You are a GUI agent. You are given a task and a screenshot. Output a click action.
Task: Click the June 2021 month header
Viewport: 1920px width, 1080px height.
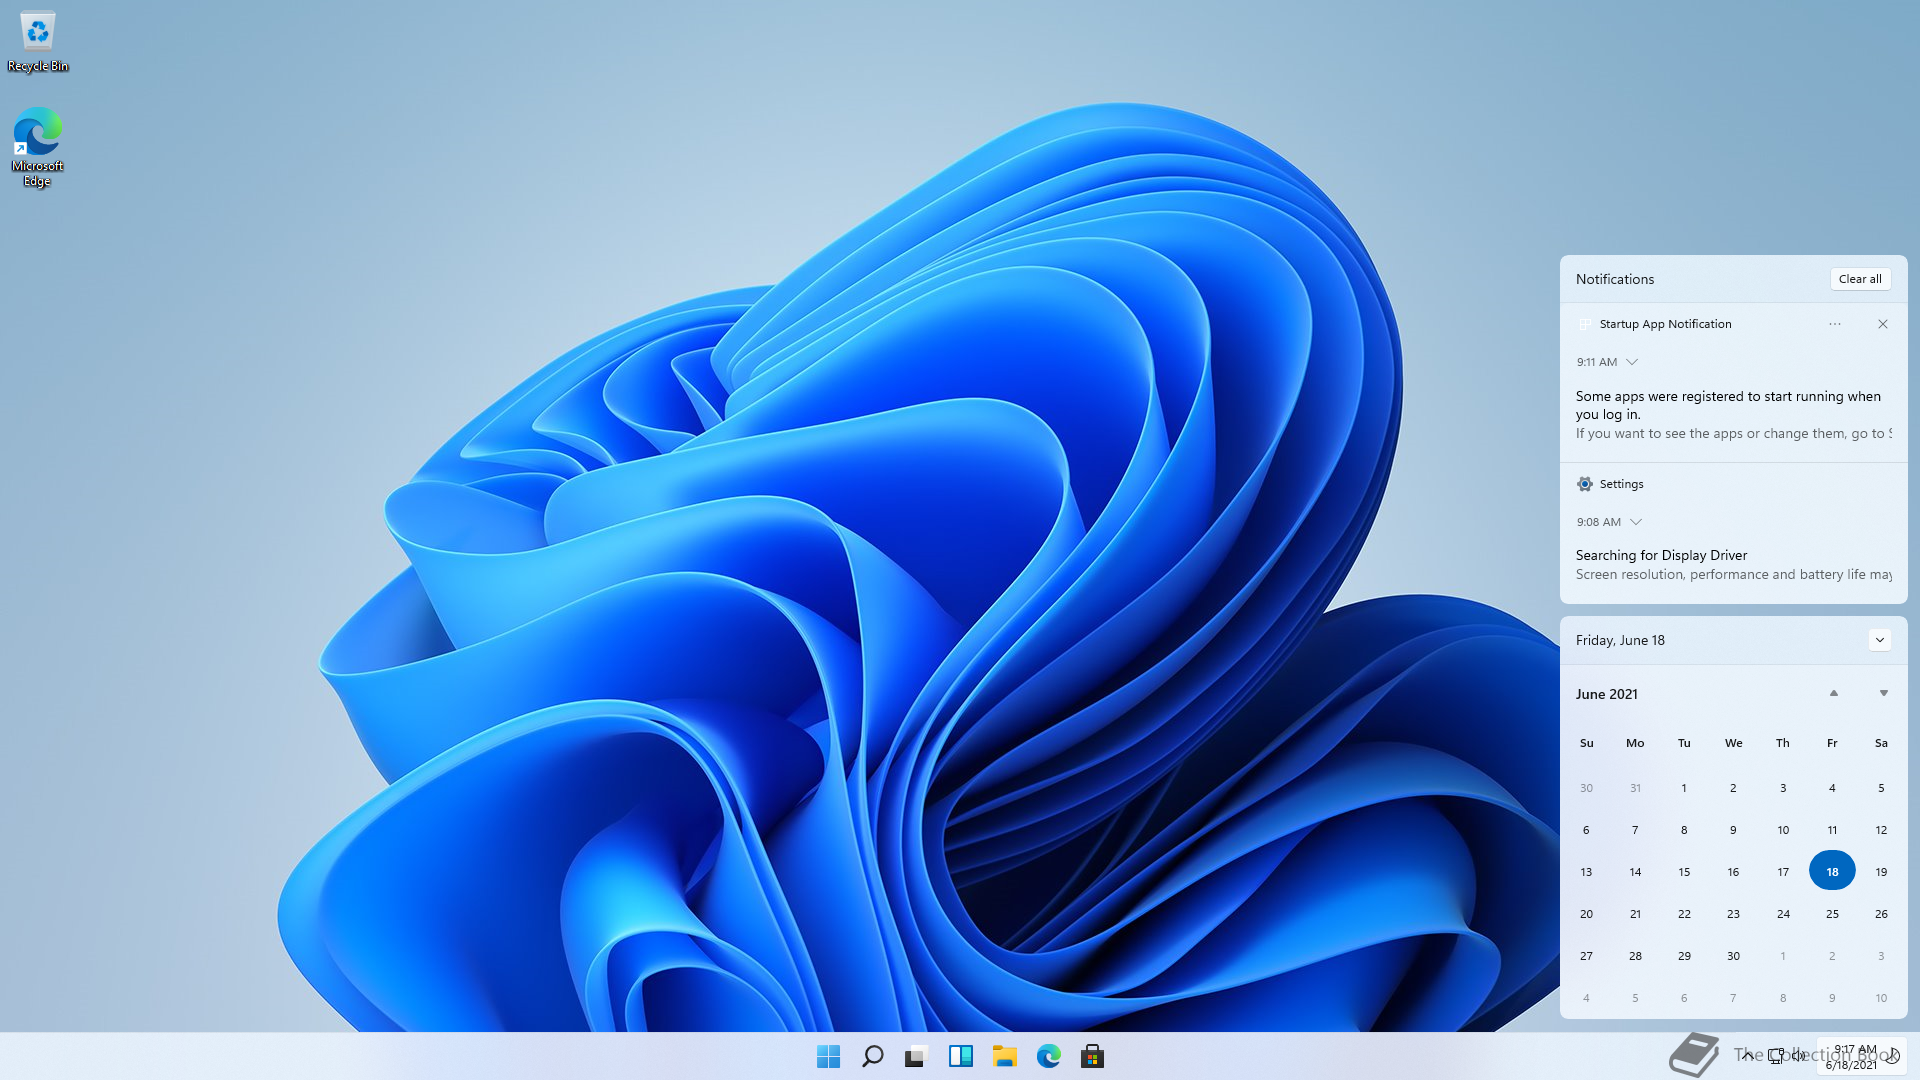[1607, 694]
